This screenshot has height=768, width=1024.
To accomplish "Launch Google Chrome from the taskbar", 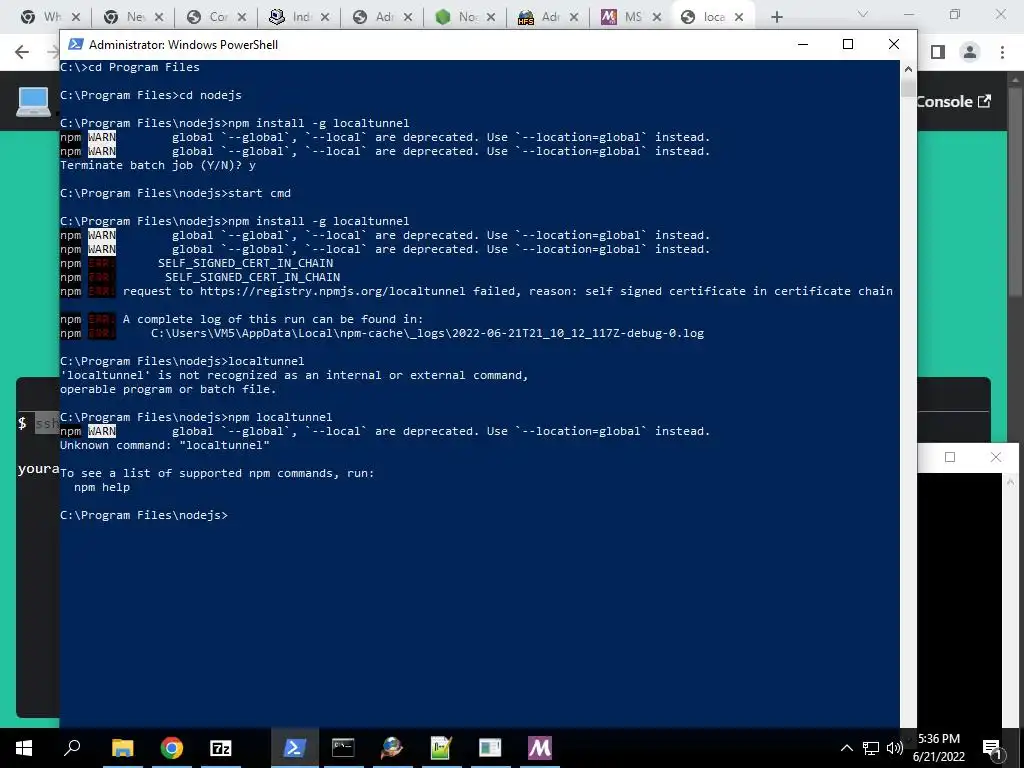I will pos(172,748).
